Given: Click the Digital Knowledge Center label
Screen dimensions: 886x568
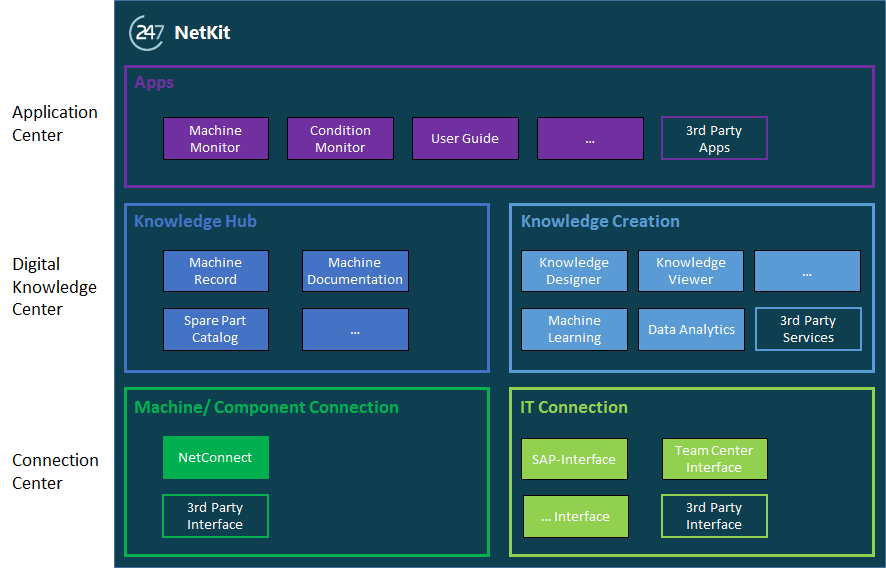Looking at the screenshot, I should [x=54, y=287].
